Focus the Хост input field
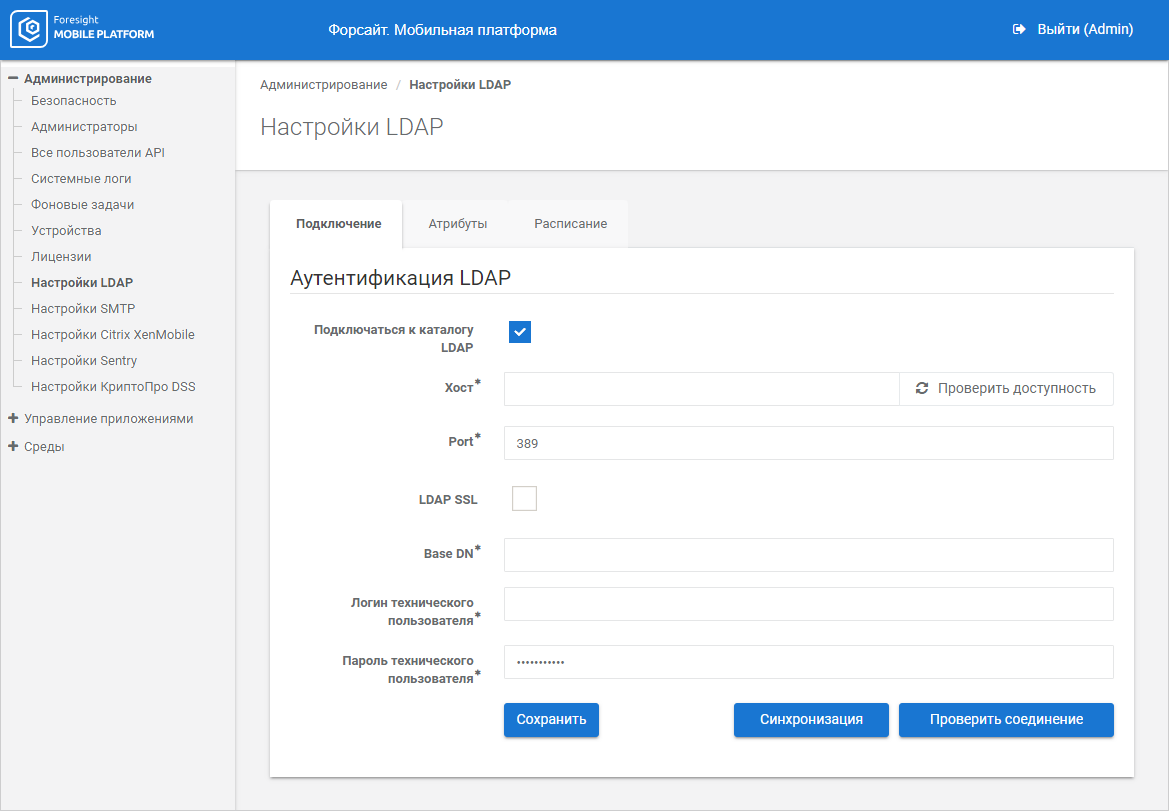The height and width of the screenshot is (811, 1169). tap(700, 389)
